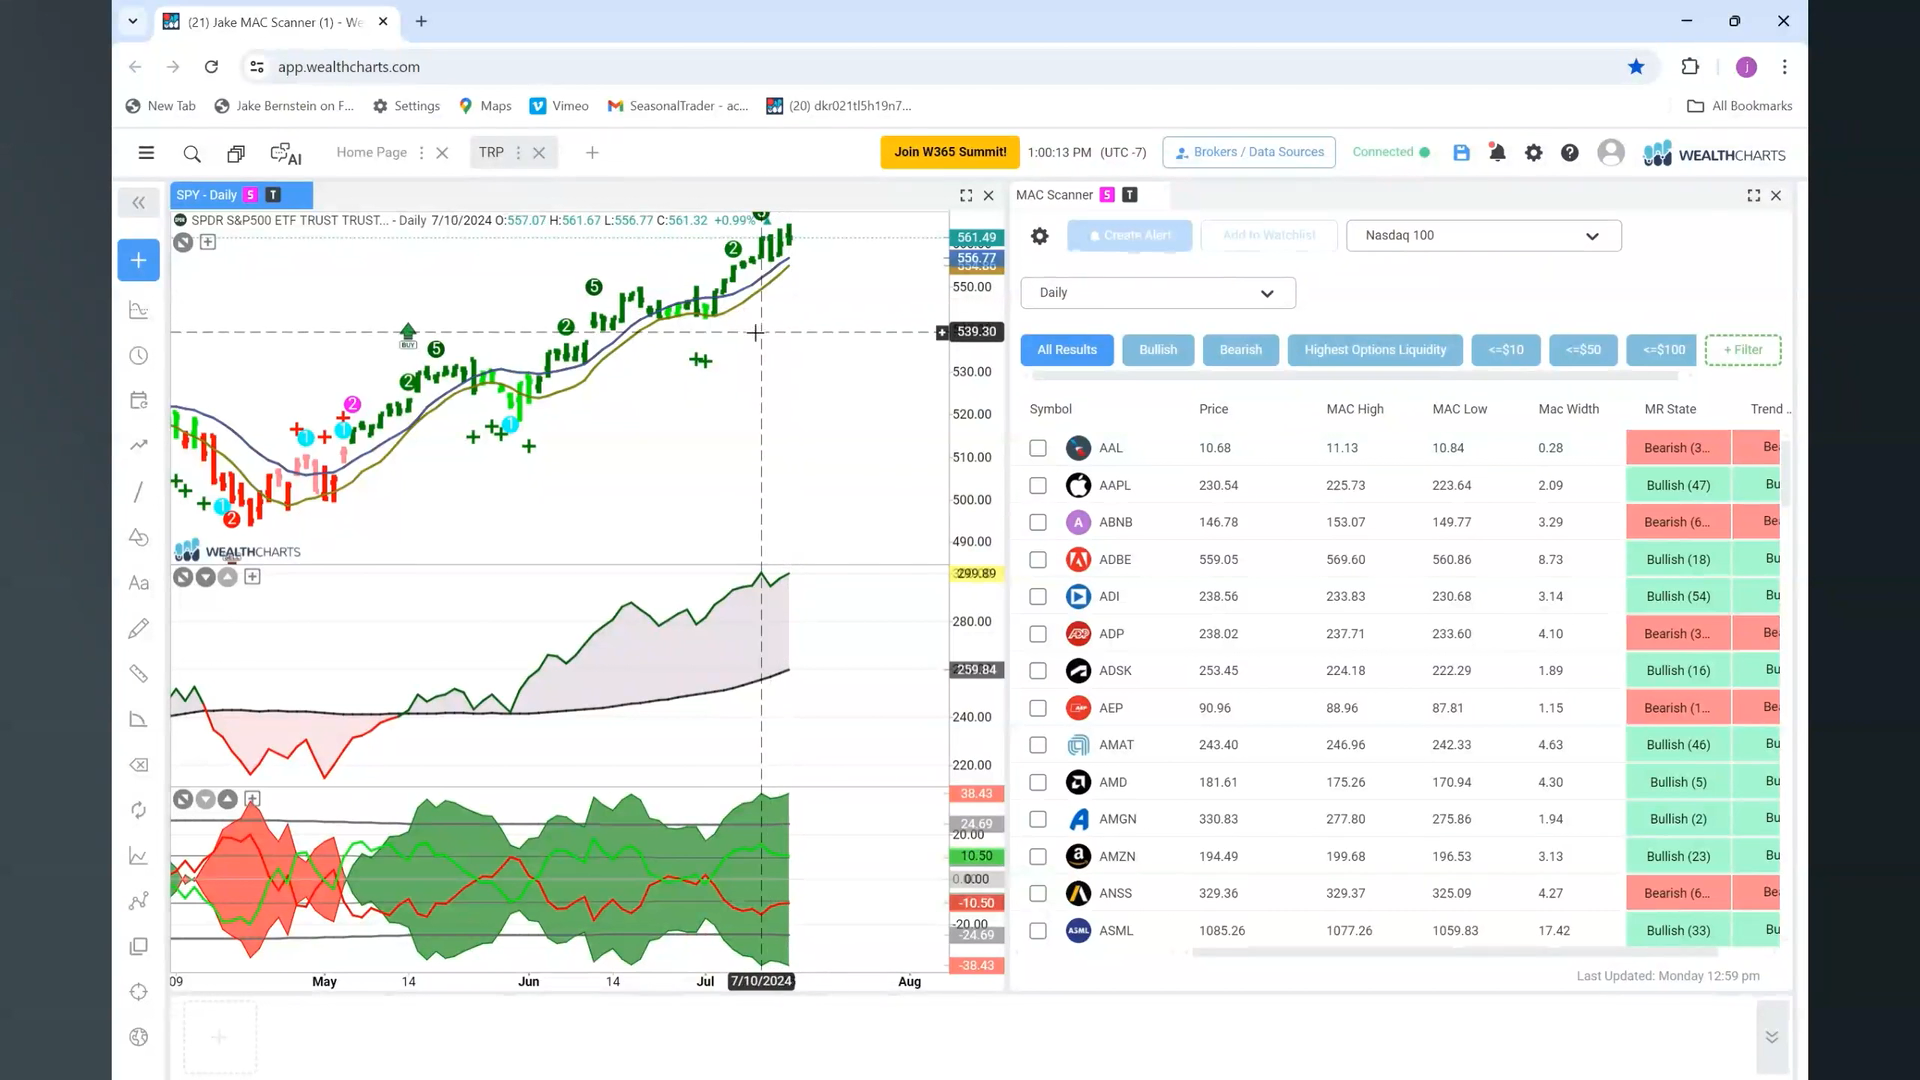Collapse the left toolbar with double chevrons
This screenshot has height=1080, width=1920.
pyautogui.click(x=139, y=203)
